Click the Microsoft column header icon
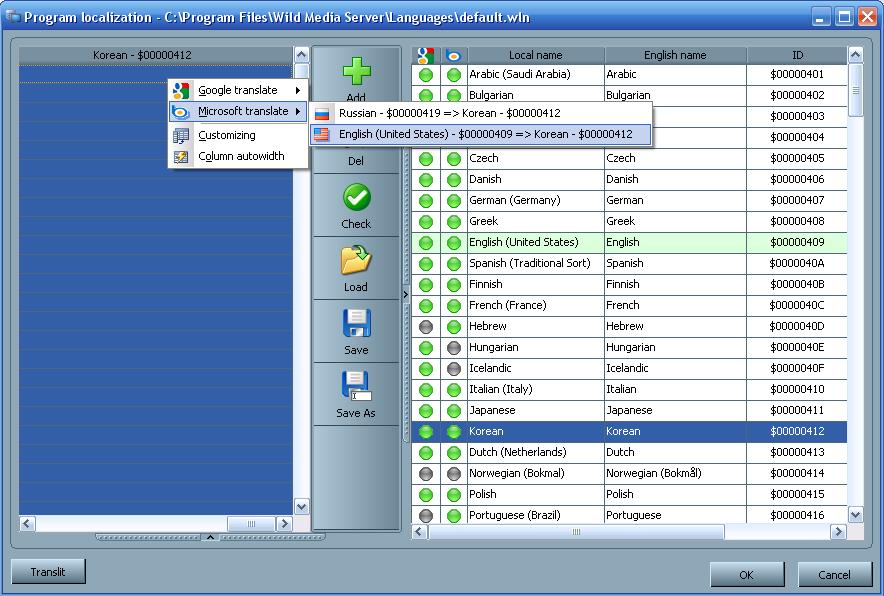The height and width of the screenshot is (596, 884). click(454, 56)
